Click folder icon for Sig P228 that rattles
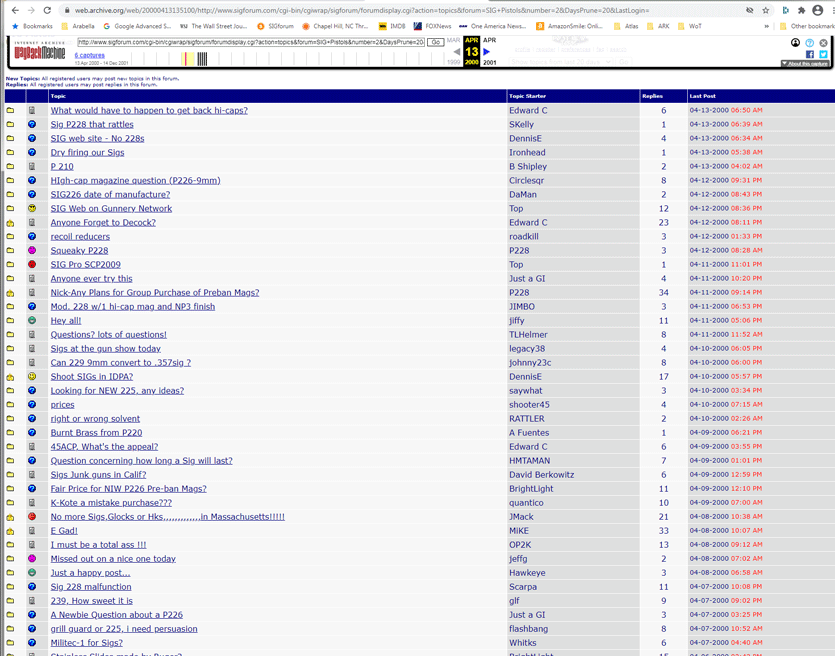Viewport: 835px width, 656px height. click(x=10, y=124)
